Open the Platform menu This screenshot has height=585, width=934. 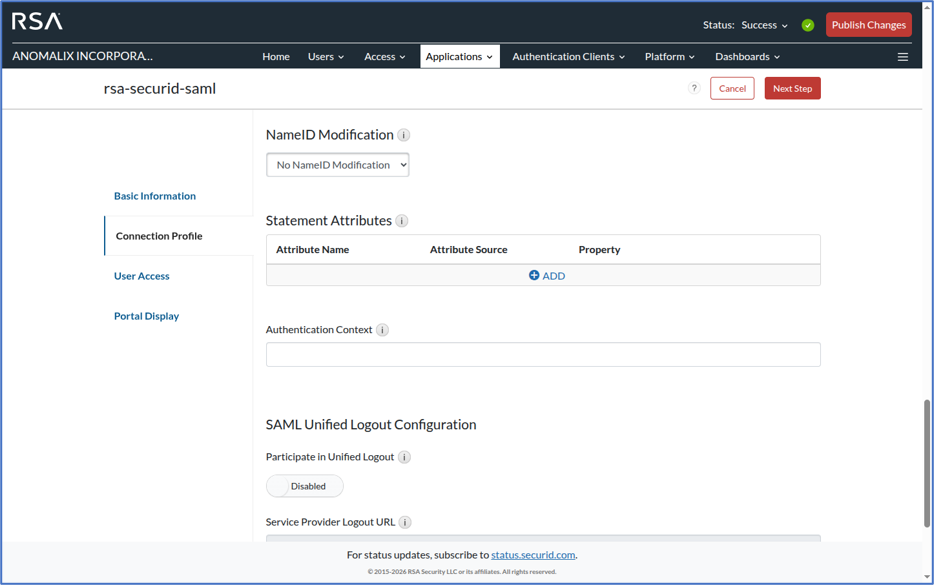pyautogui.click(x=670, y=57)
